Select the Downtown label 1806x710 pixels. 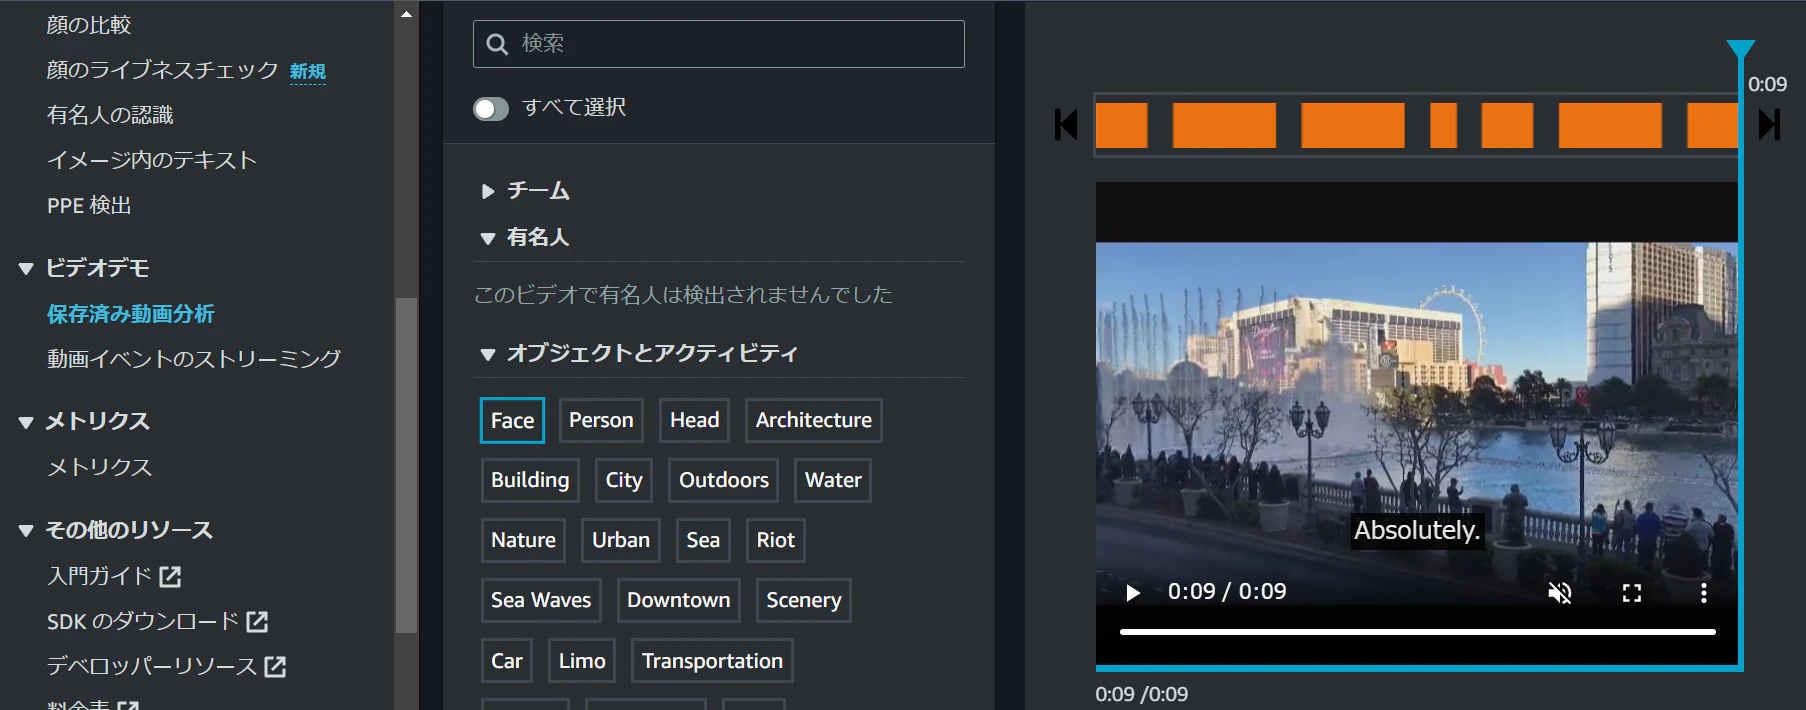678,600
